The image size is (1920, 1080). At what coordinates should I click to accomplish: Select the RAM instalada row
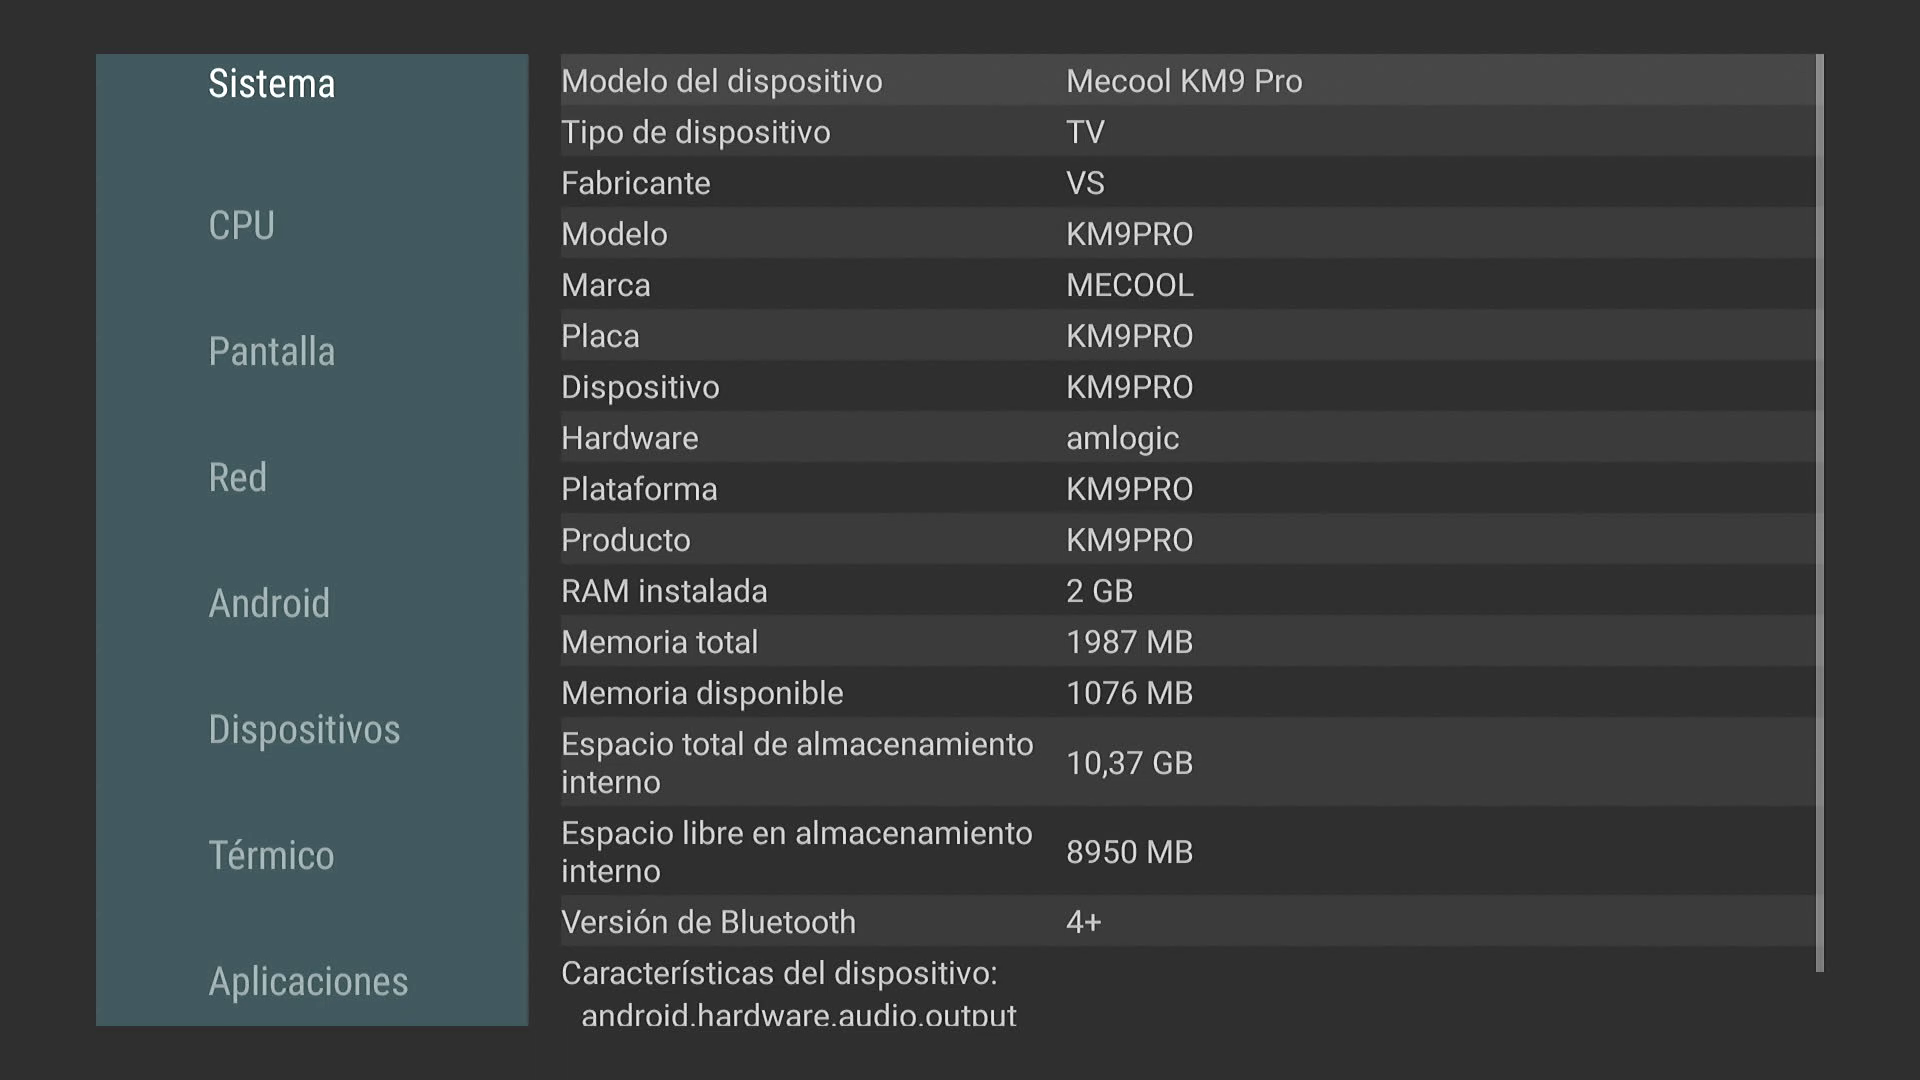point(1187,591)
